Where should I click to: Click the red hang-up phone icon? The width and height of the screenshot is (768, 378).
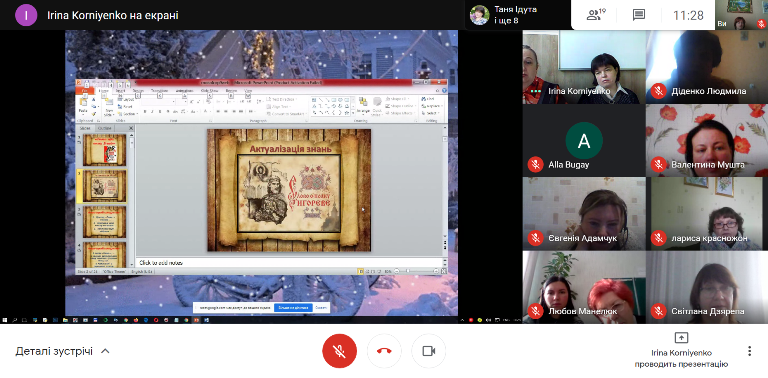(x=384, y=351)
